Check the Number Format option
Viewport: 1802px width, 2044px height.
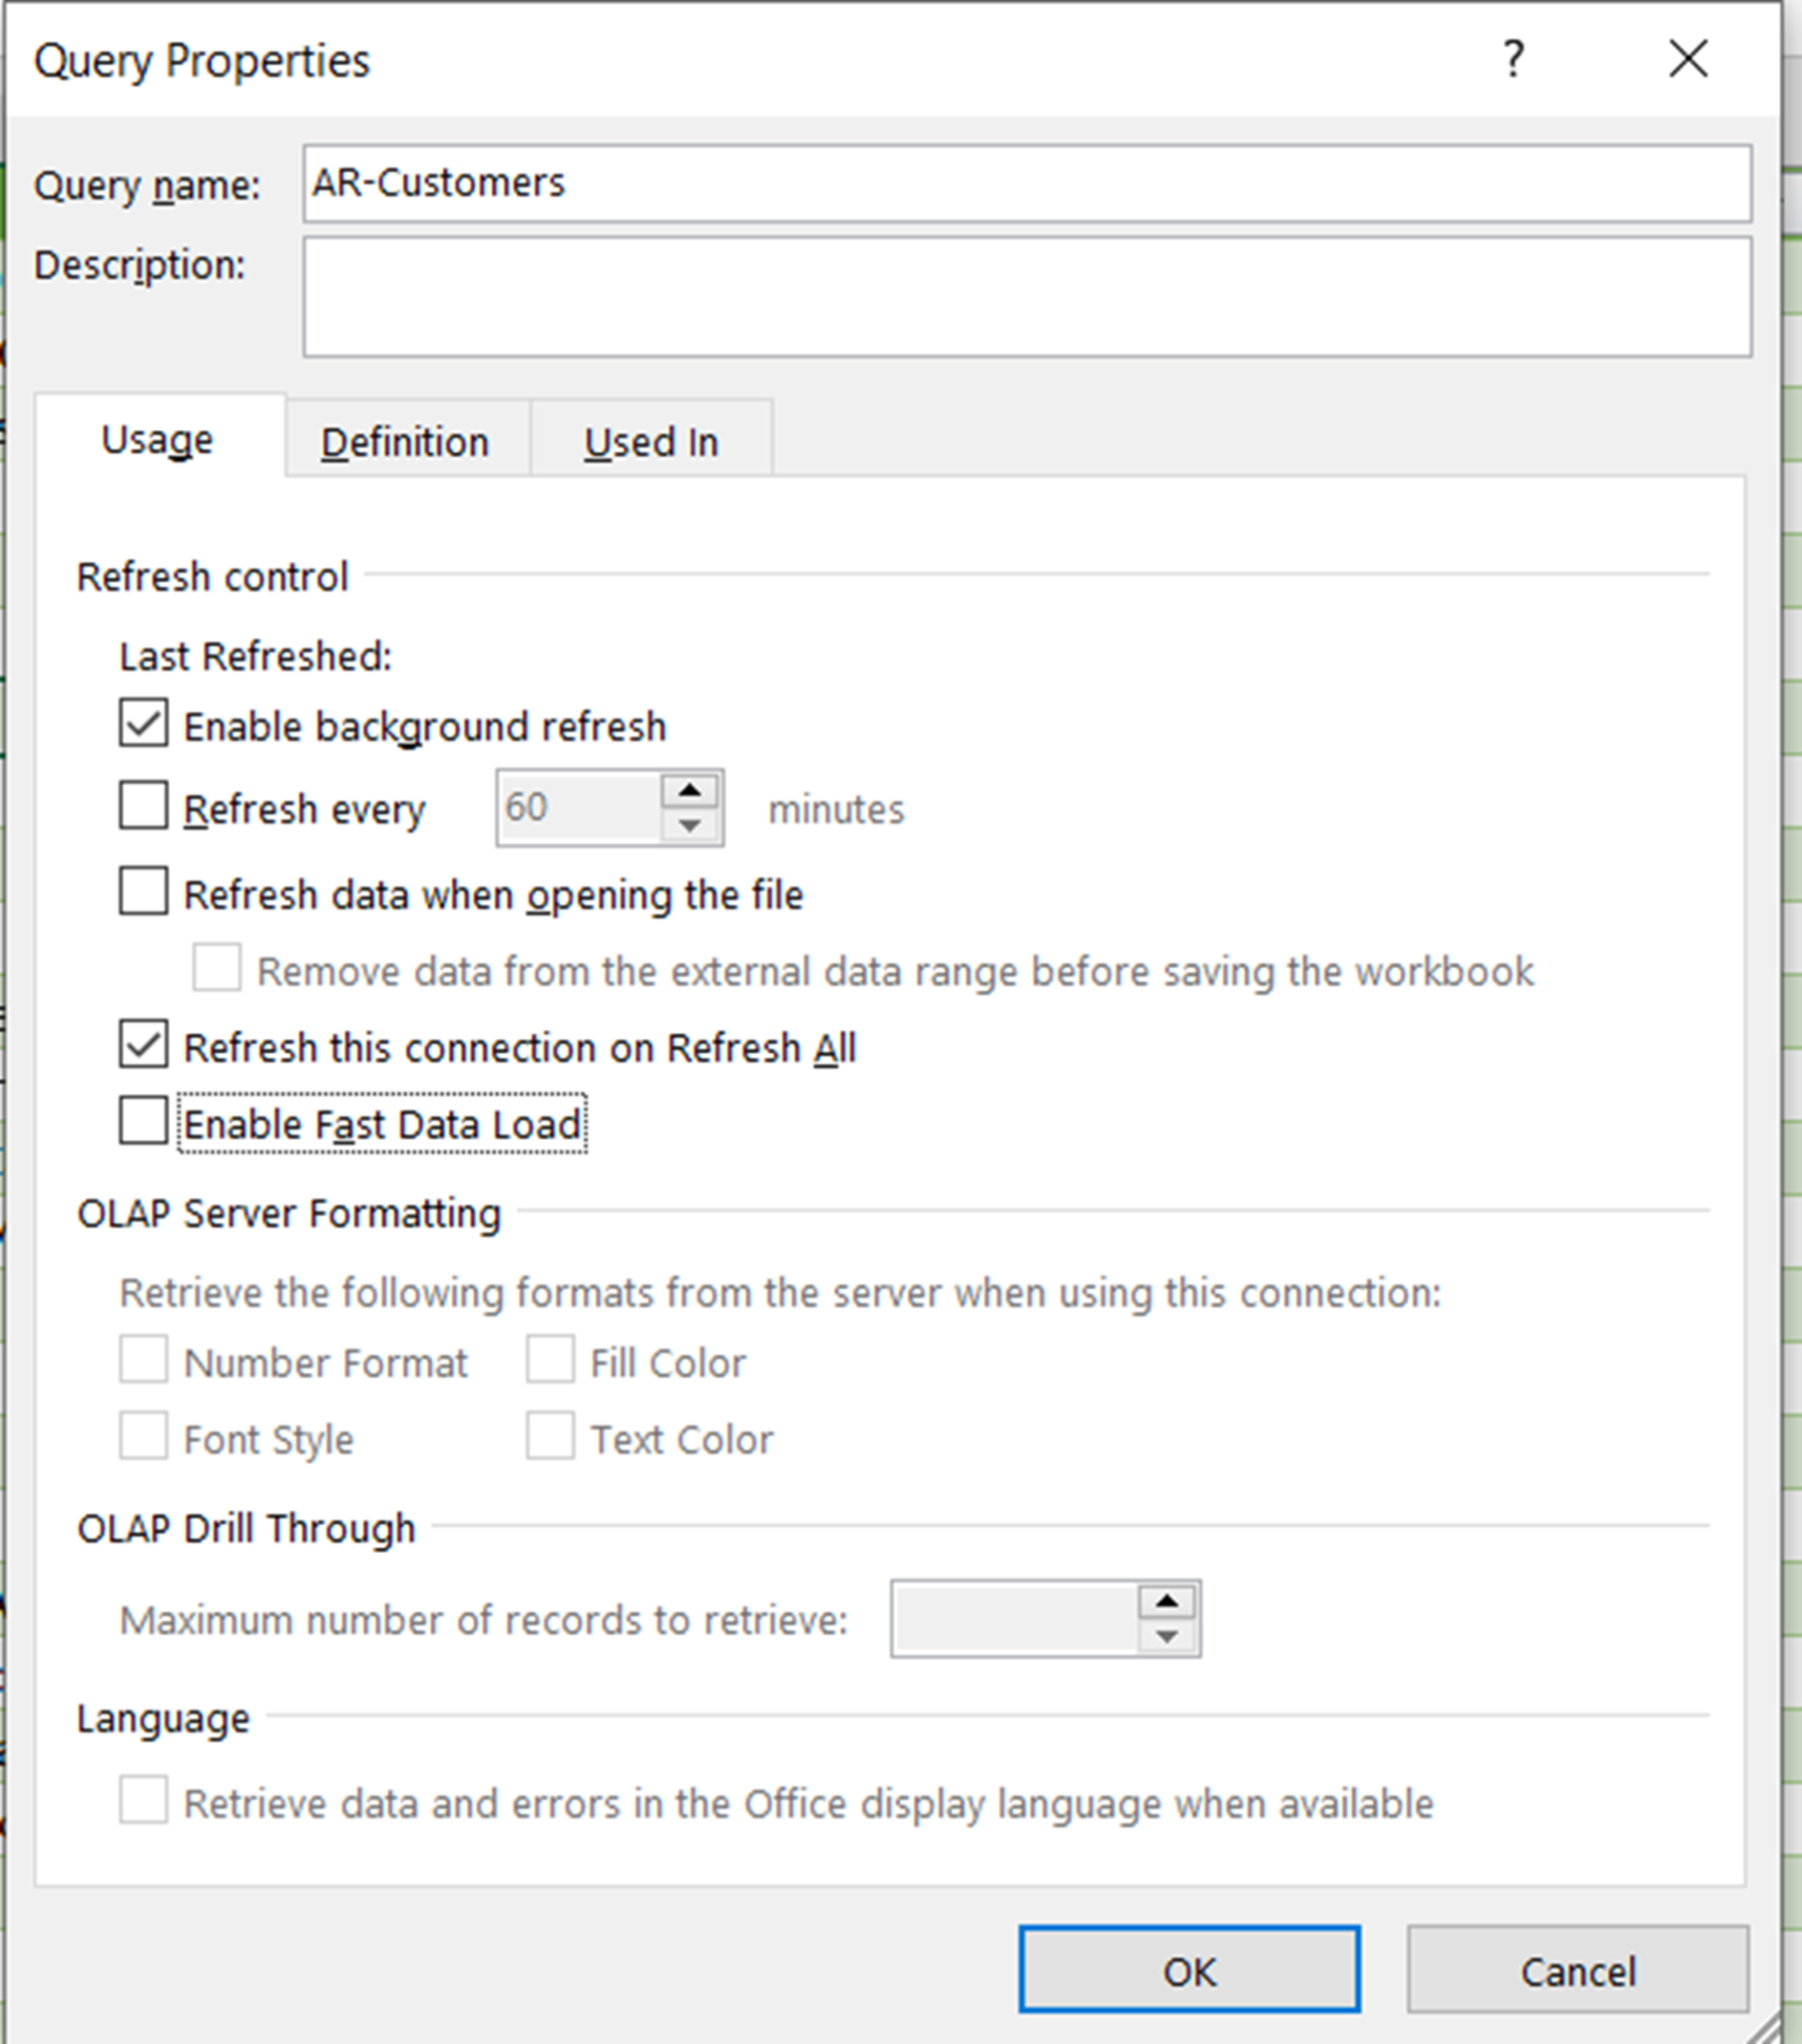143,1360
